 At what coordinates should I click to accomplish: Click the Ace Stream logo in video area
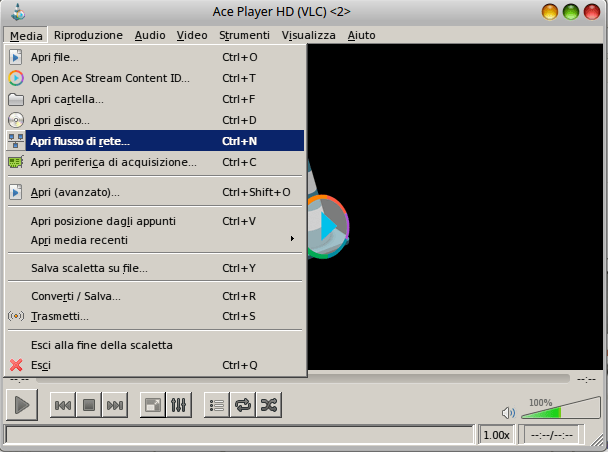tap(328, 227)
